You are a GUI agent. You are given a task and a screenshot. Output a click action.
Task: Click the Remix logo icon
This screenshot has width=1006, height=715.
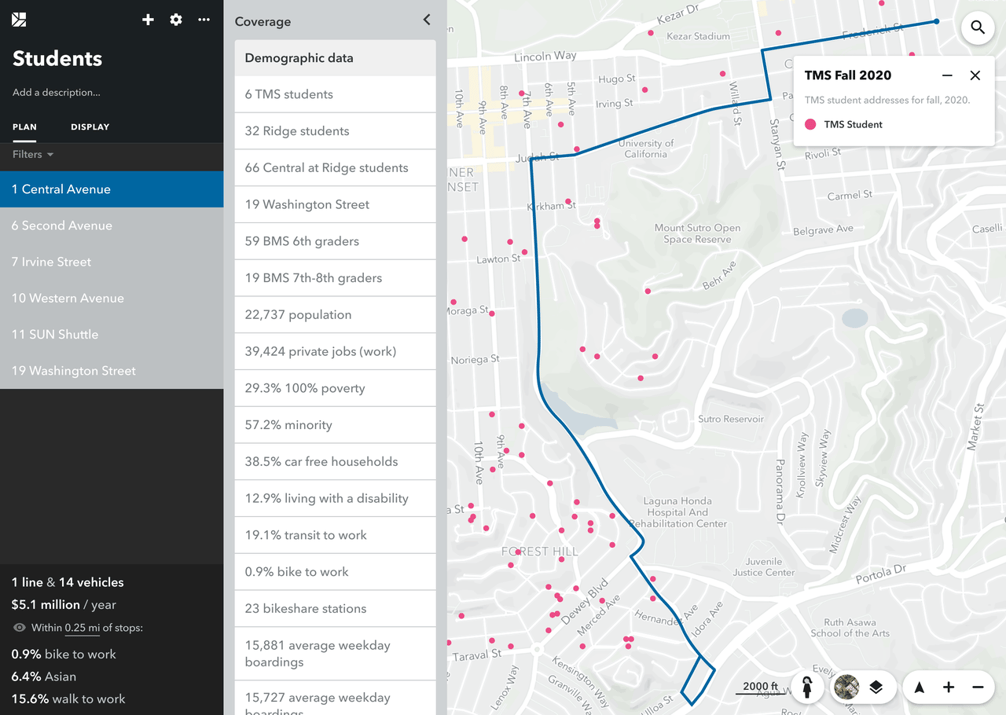pyautogui.click(x=19, y=20)
